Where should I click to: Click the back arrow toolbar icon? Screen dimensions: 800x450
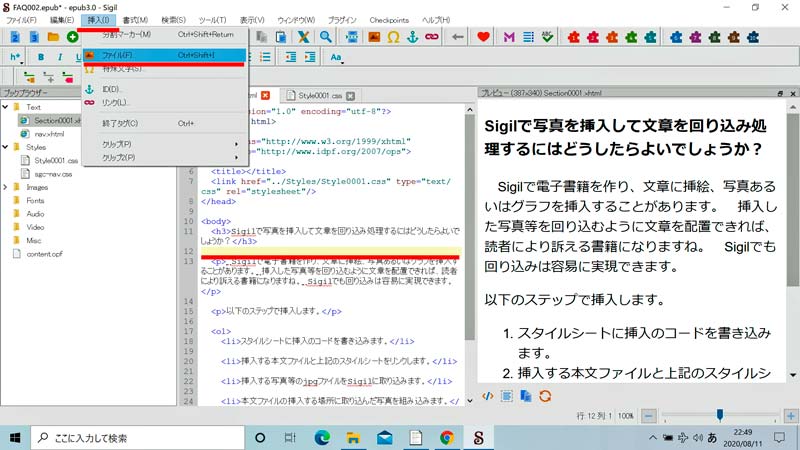point(458,37)
